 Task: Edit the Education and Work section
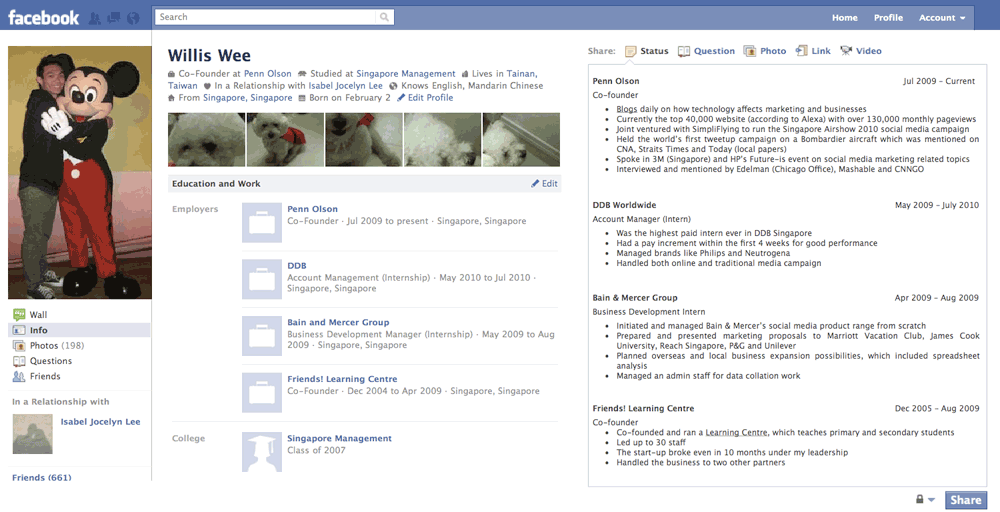point(550,184)
